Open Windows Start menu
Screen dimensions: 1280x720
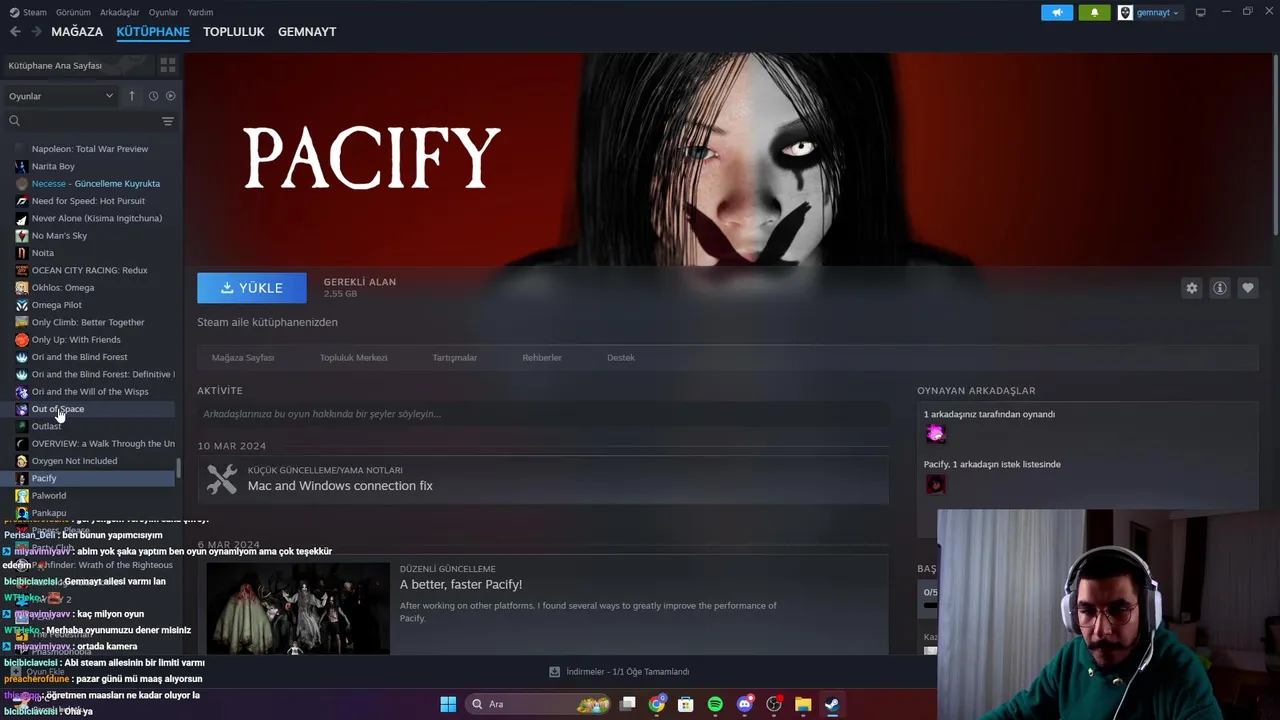tap(448, 704)
